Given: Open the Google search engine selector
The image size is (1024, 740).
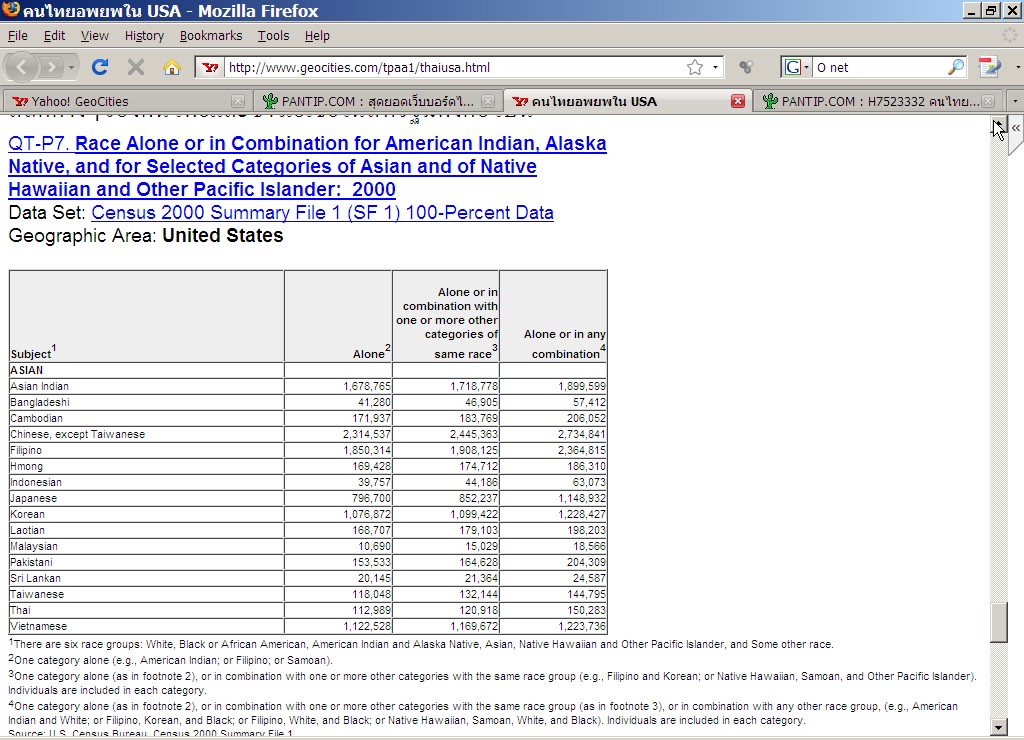Looking at the screenshot, I should pos(797,67).
